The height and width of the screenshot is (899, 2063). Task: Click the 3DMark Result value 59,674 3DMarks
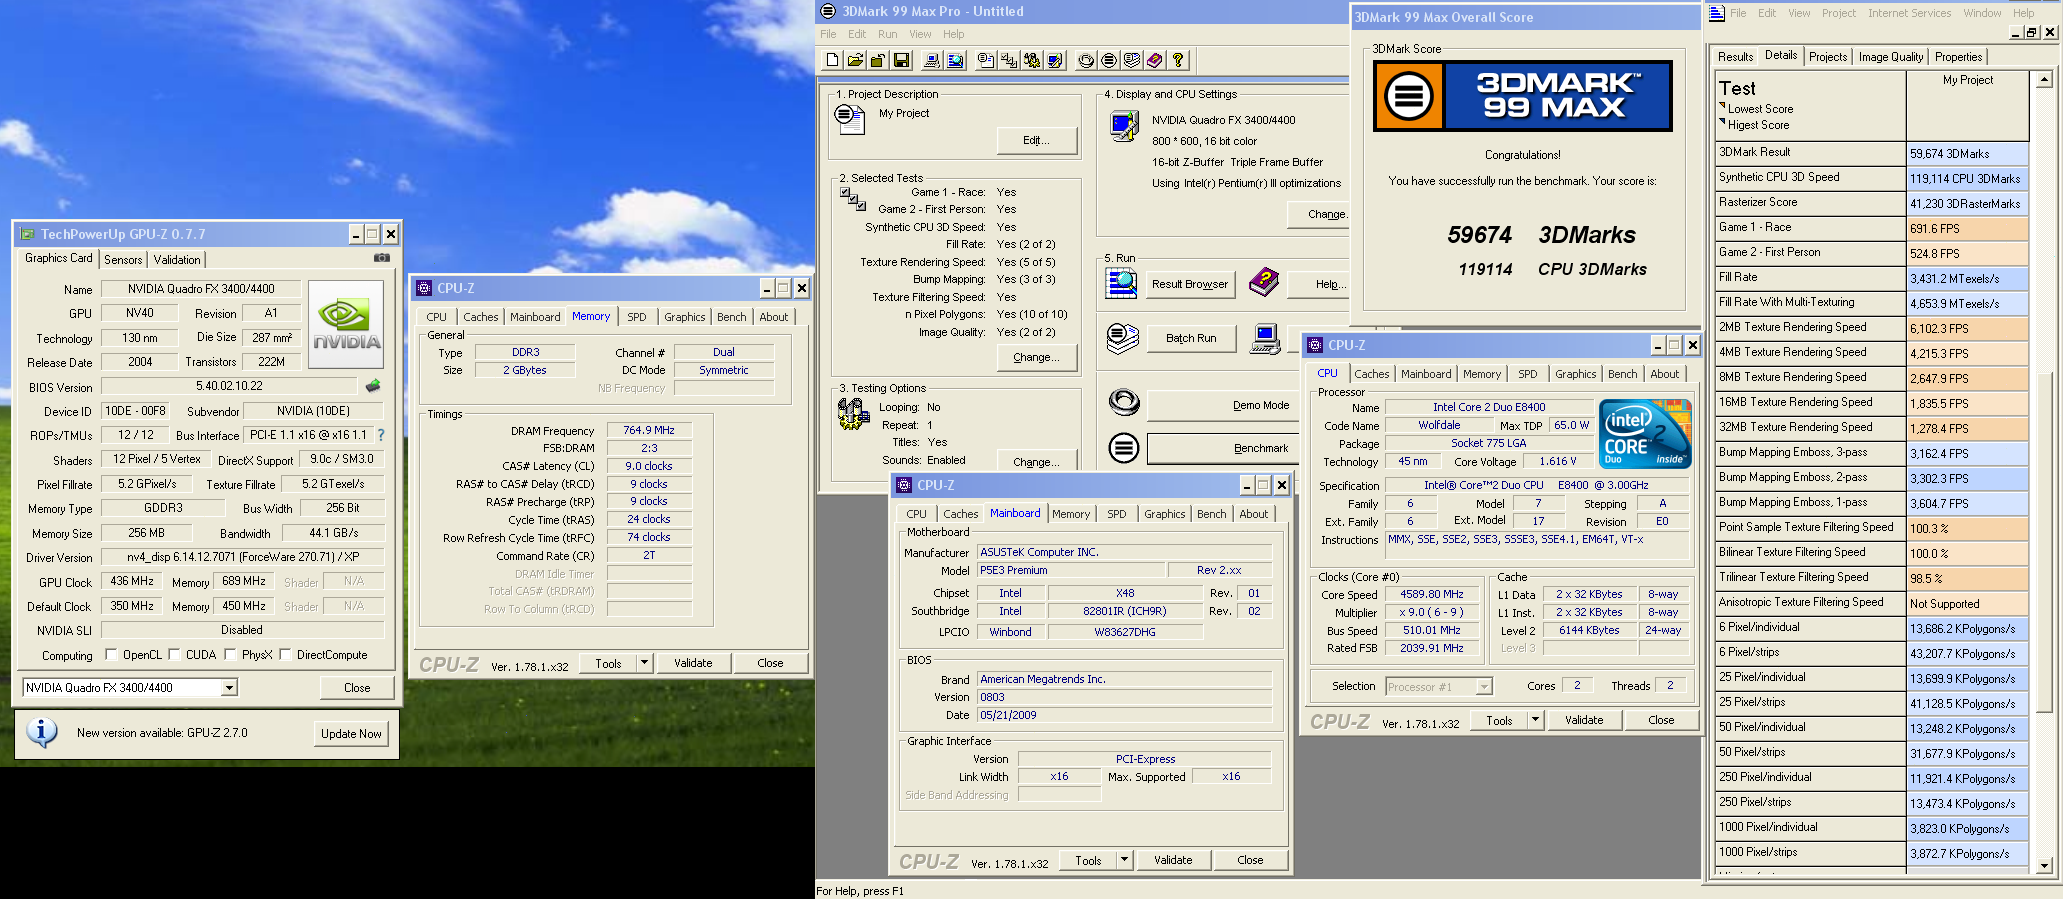click(1967, 153)
